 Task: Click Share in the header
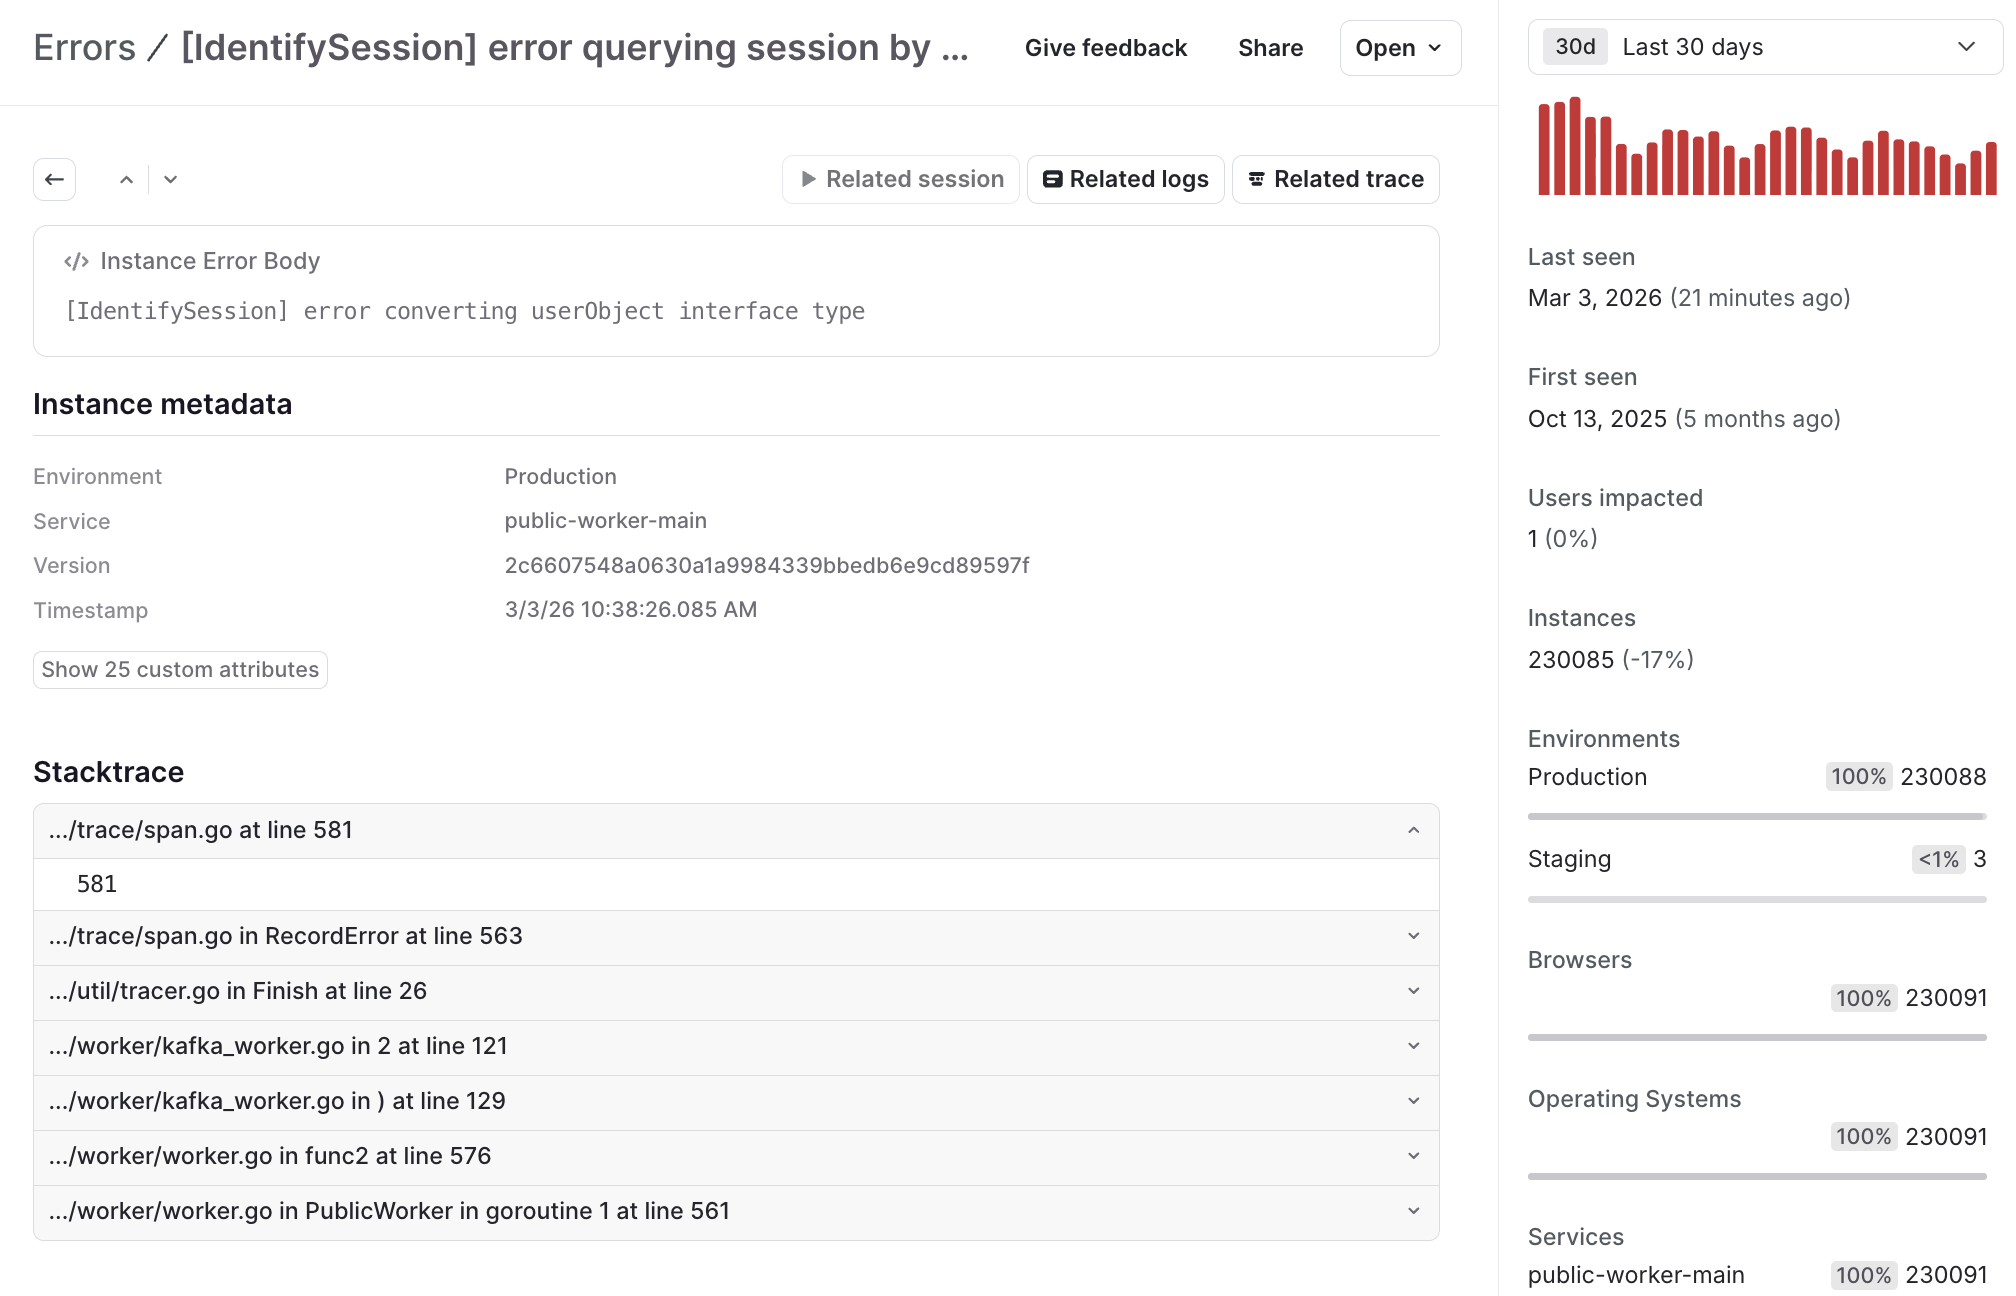point(1270,48)
